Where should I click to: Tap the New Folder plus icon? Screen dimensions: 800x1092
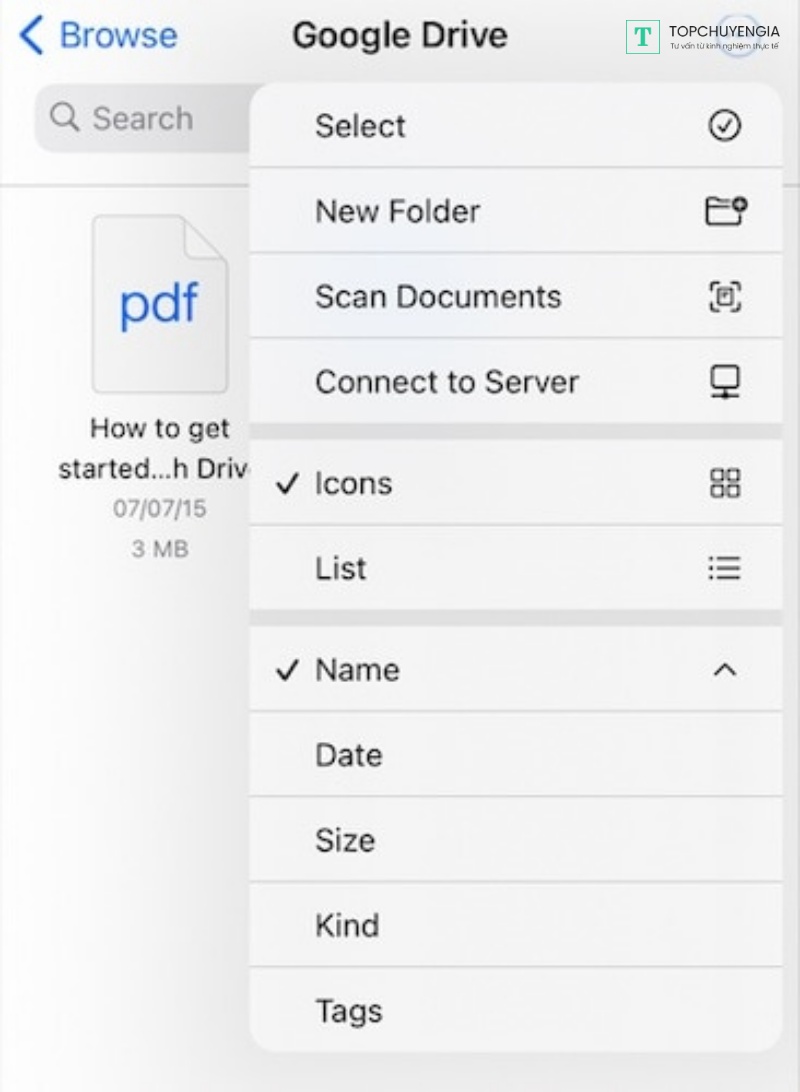725,211
